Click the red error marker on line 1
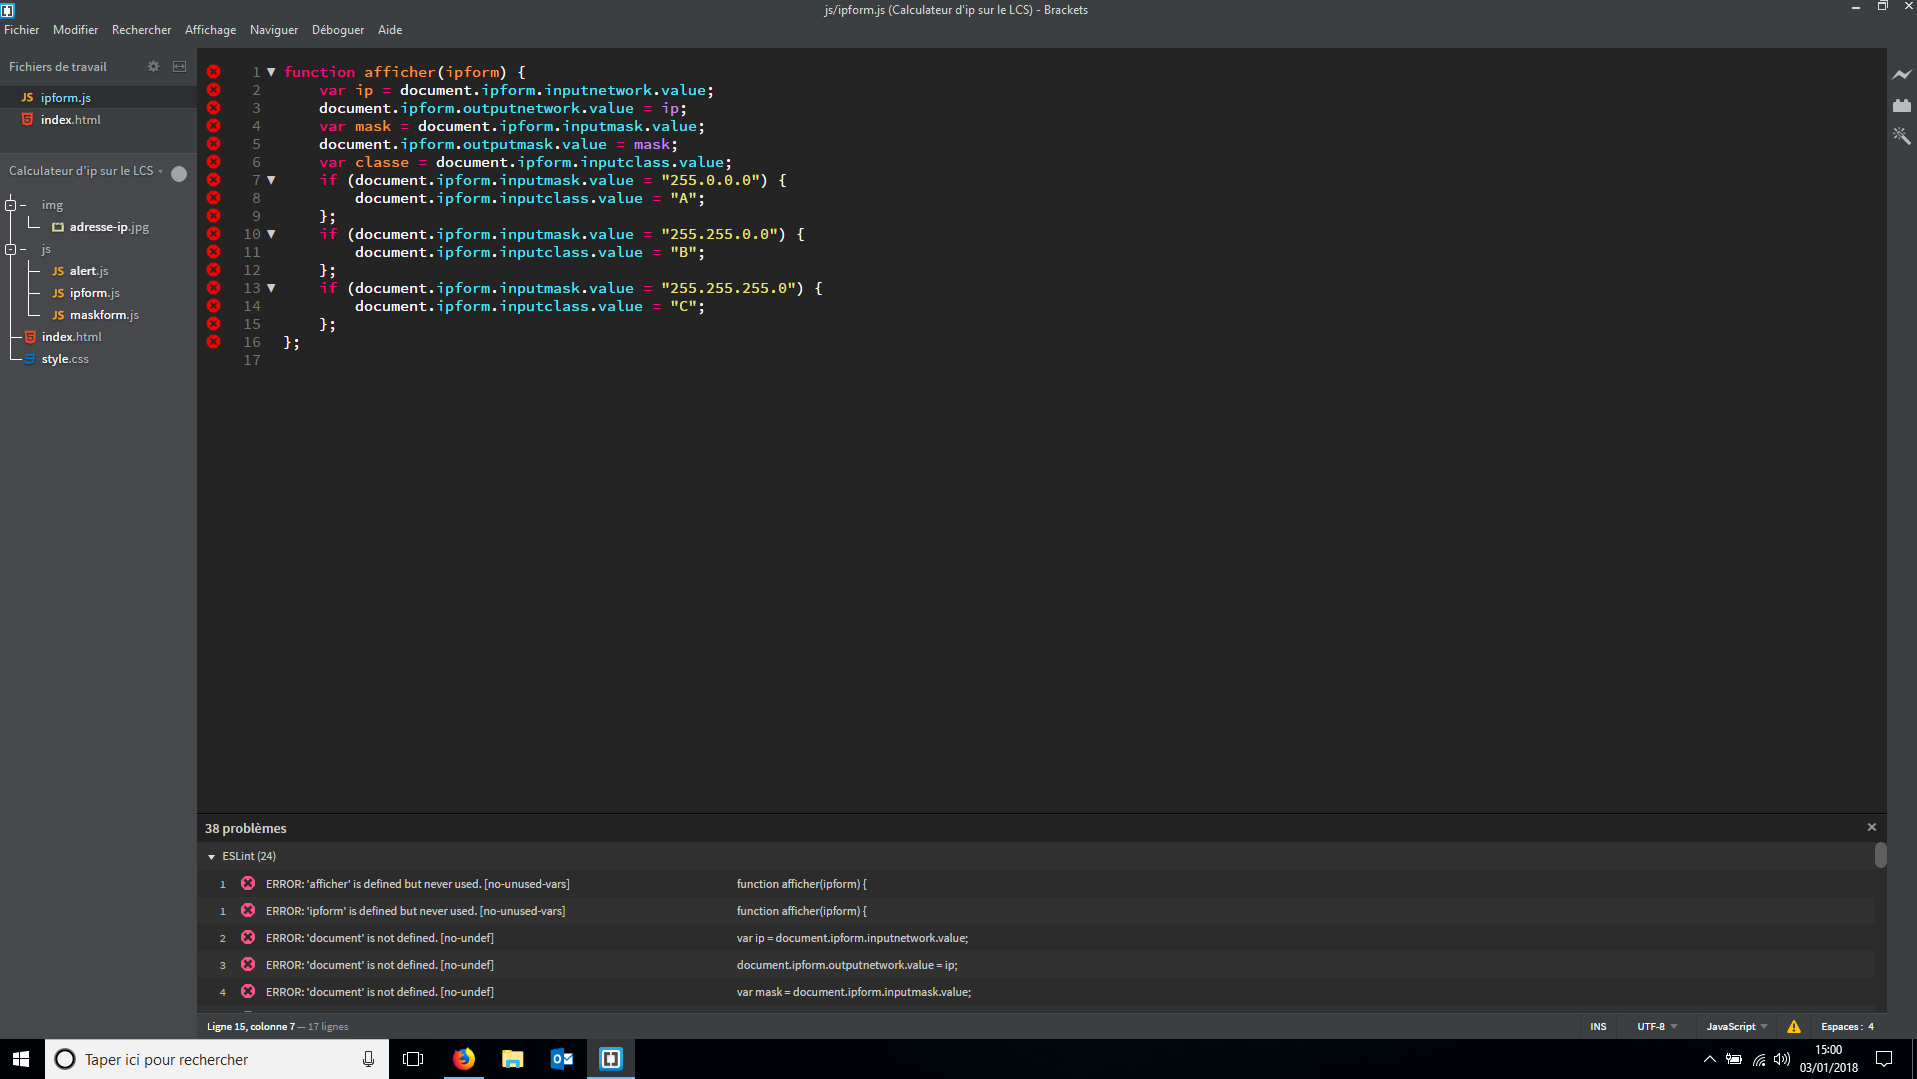 tap(213, 72)
